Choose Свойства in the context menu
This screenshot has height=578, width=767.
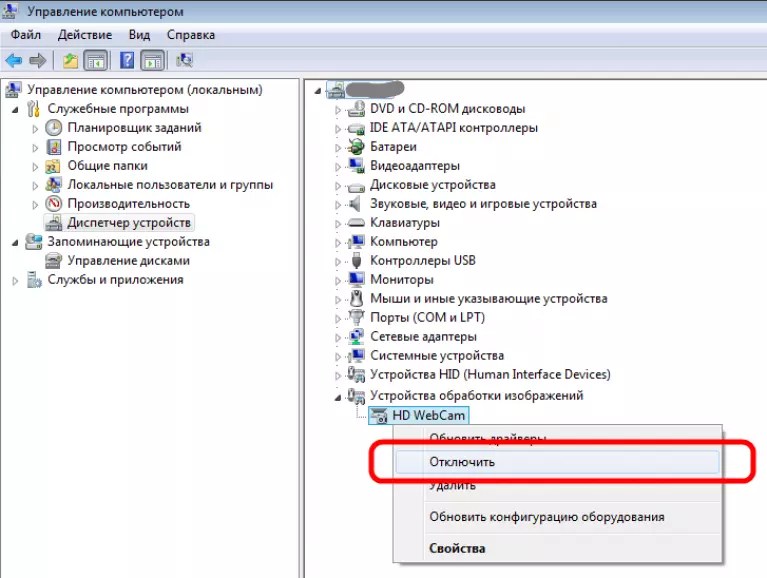557,548
